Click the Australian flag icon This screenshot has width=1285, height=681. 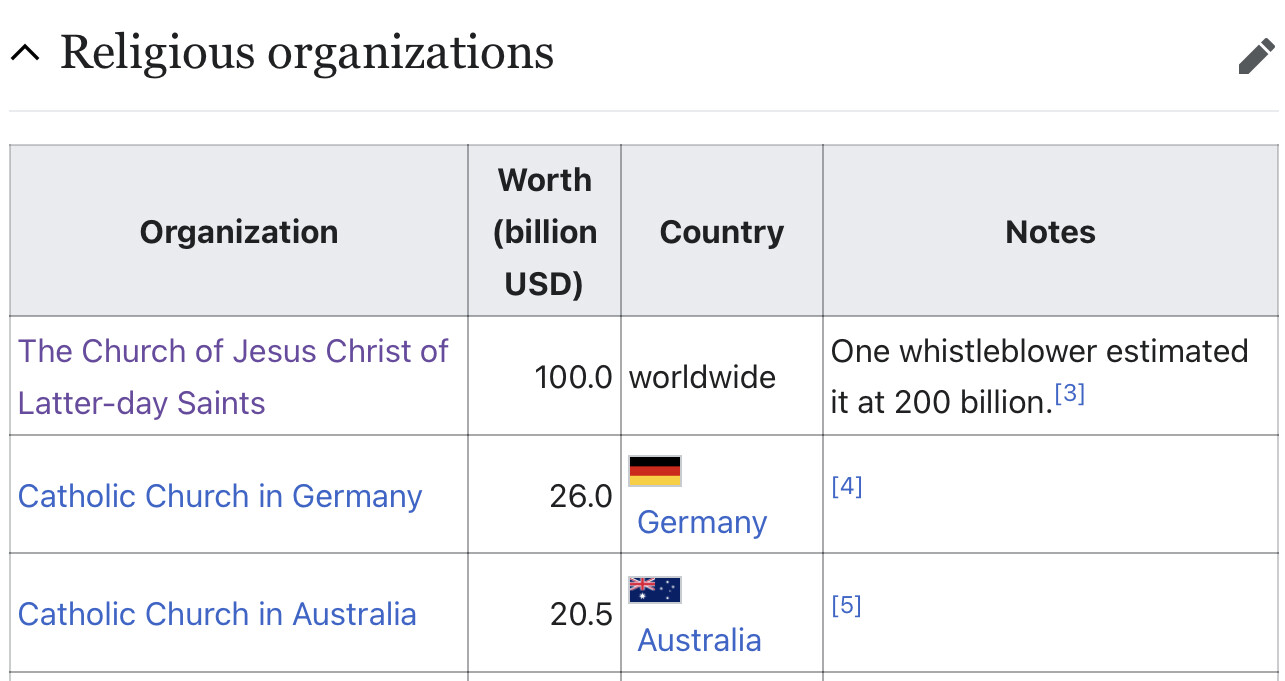point(655,590)
